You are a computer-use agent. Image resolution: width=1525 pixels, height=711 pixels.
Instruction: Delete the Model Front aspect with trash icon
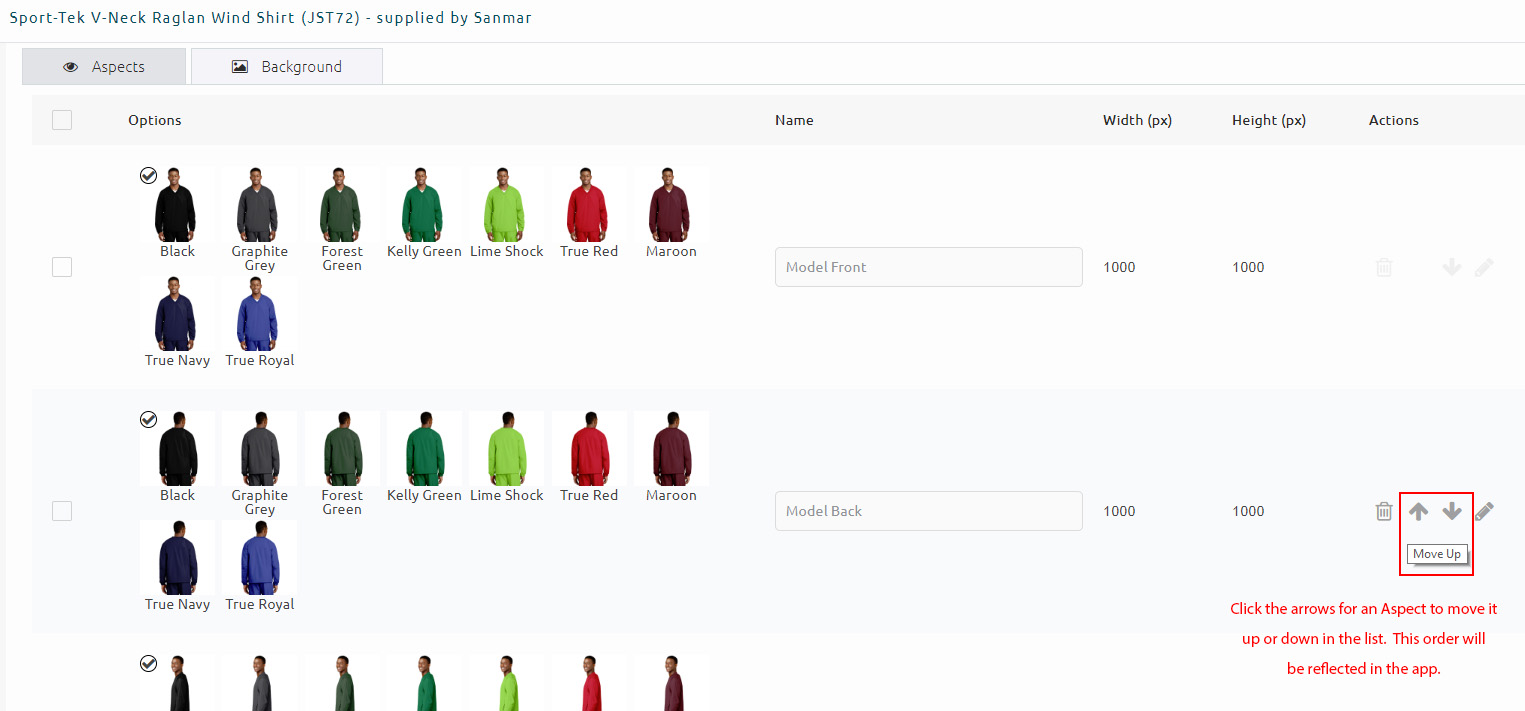1384,267
